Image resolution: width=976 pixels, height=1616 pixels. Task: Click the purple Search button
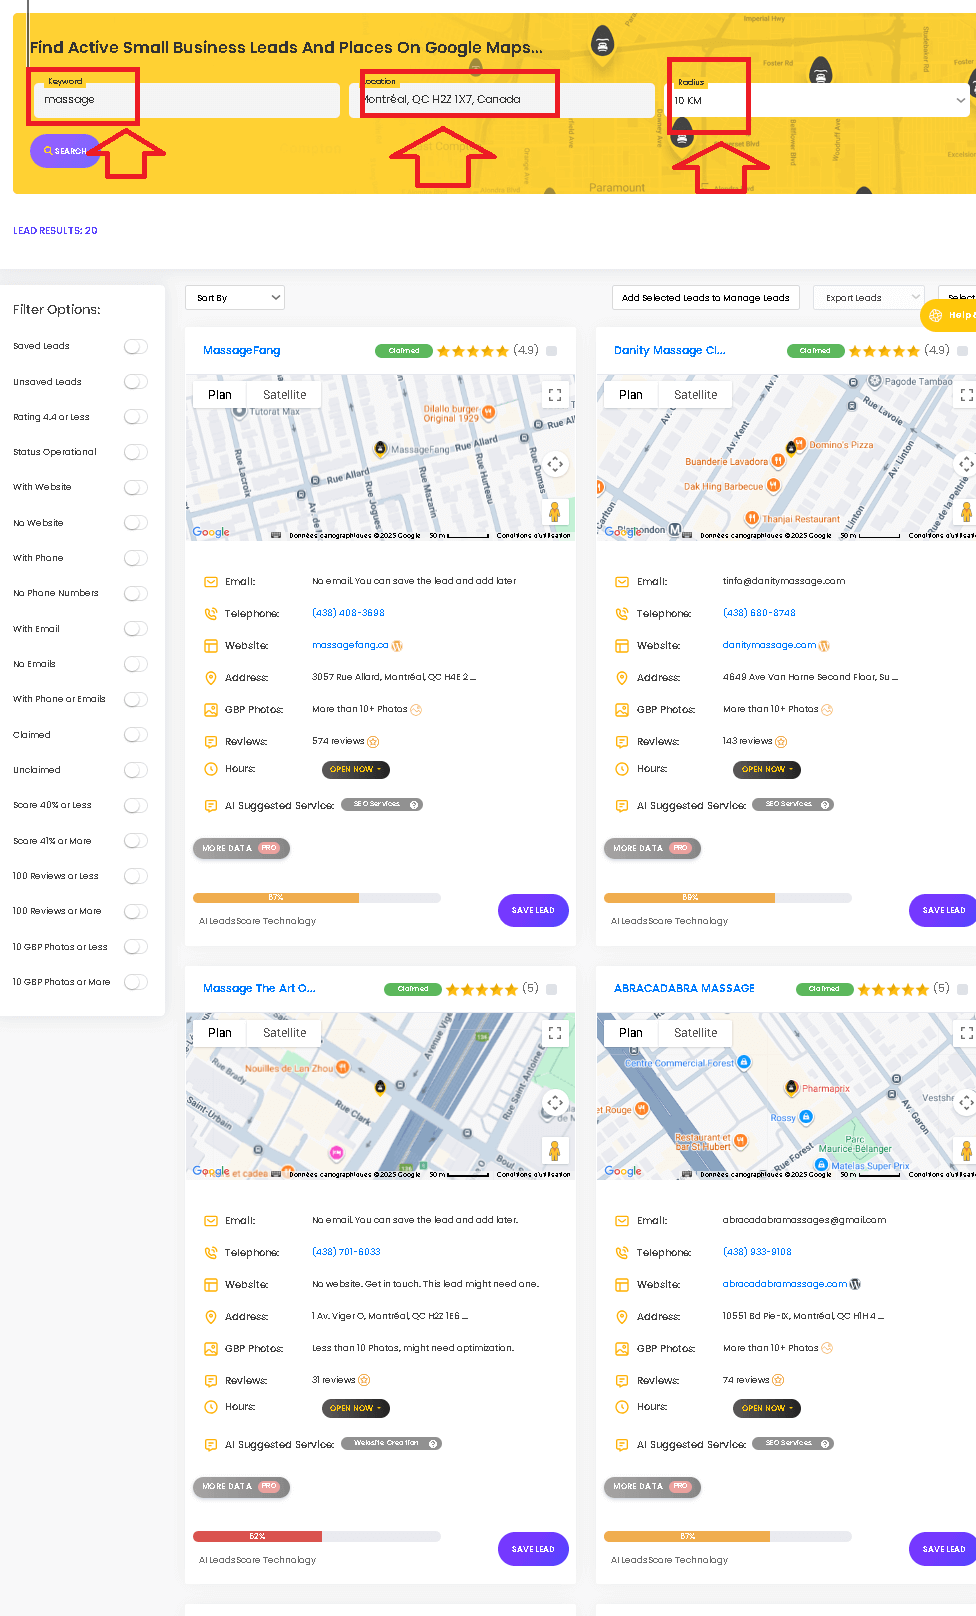pyautogui.click(x=65, y=151)
